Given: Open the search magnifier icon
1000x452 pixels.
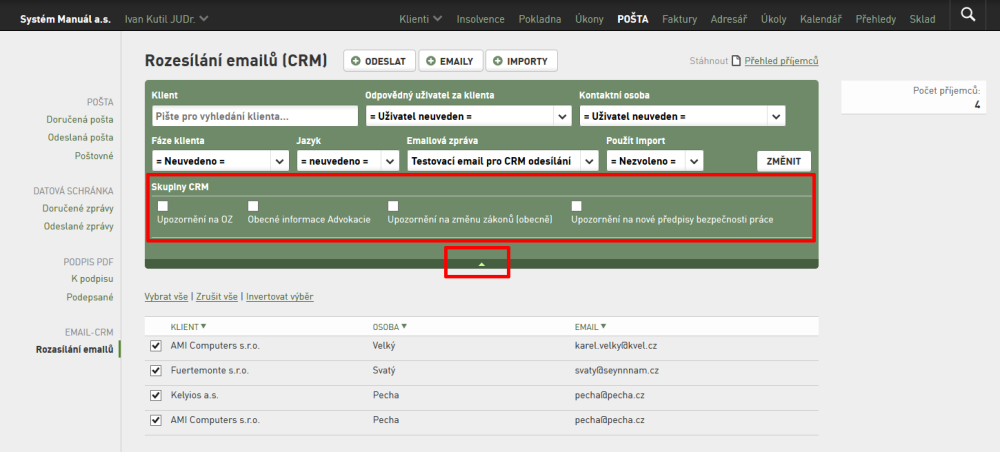Looking at the screenshot, I should click(967, 14).
